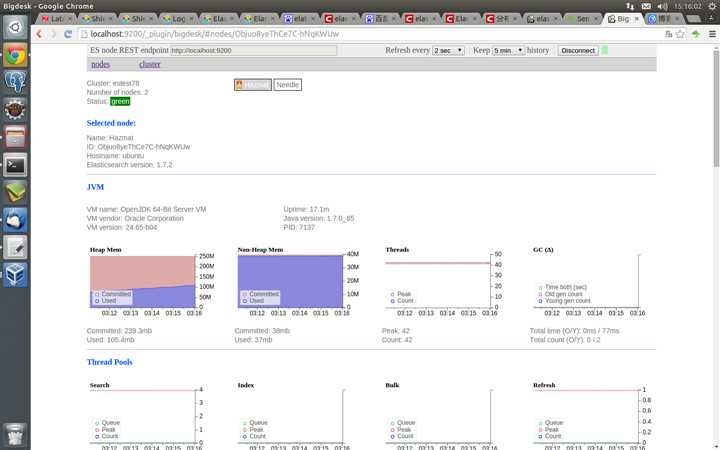Close the Bigdesk browser tab
The height and width of the screenshot is (450, 720).
tap(636, 19)
